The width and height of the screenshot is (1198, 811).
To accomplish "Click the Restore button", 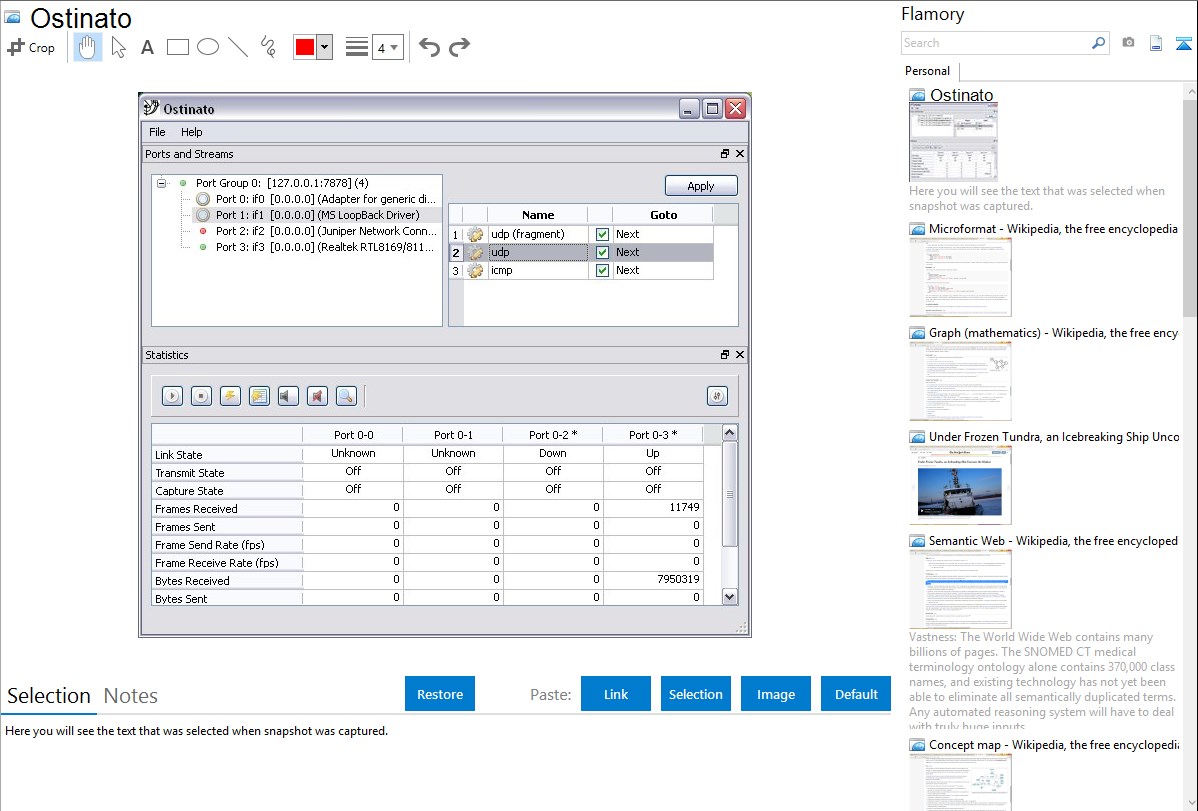I will [x=440, y=694].
